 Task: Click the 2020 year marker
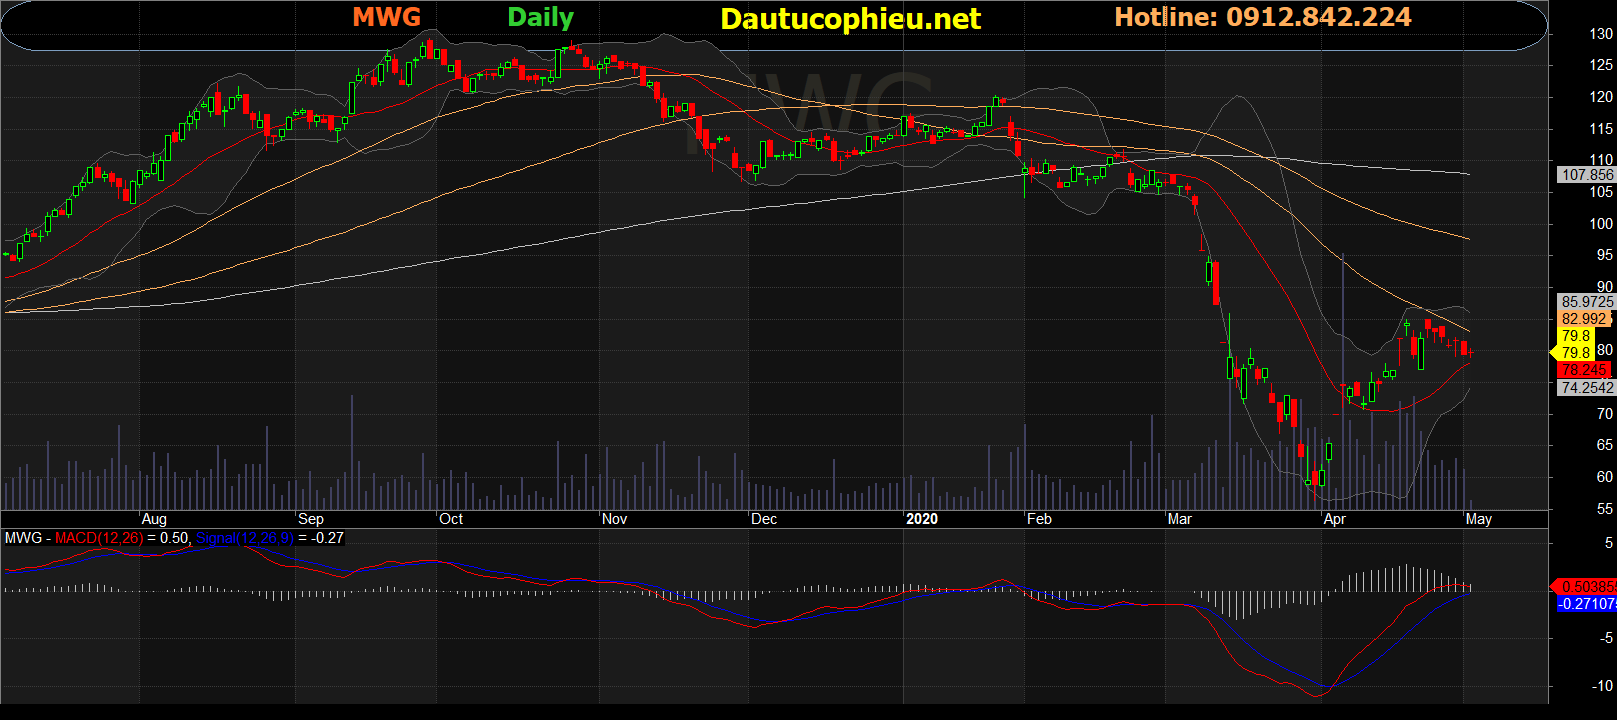coord(921,519)
